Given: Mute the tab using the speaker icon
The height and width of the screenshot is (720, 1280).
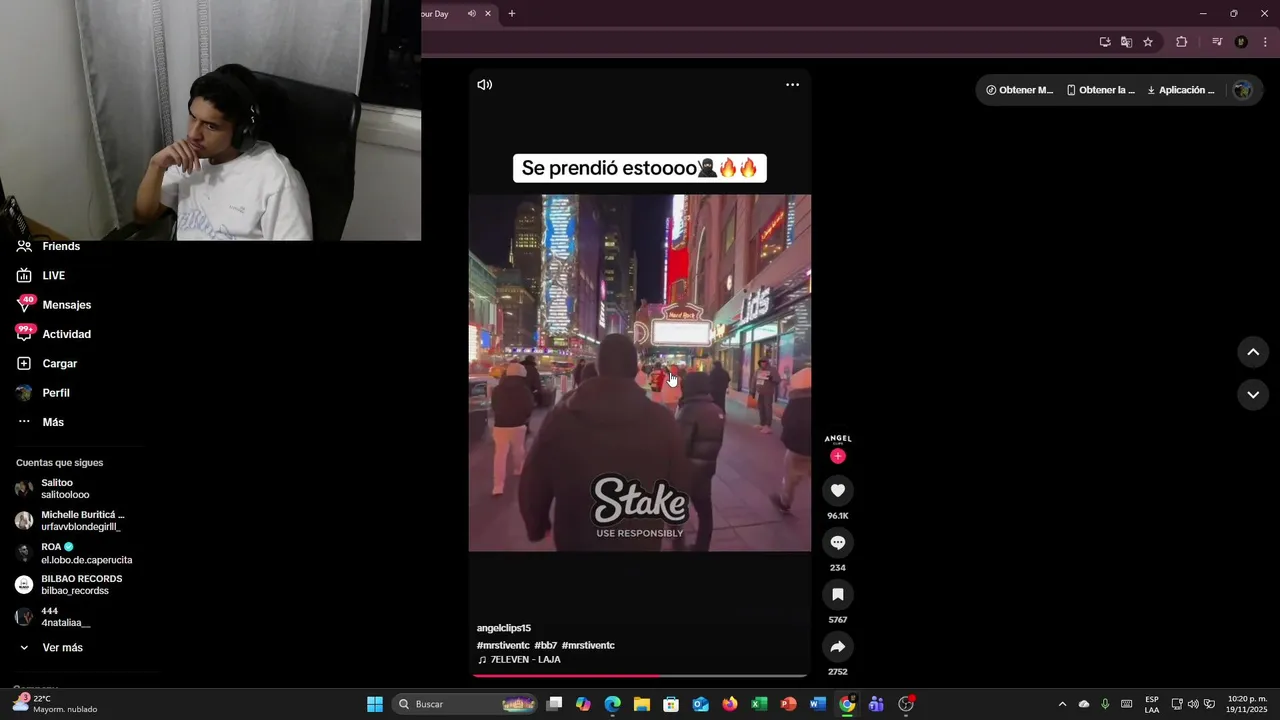Looking at the screenshot, I should pos(471,14).
